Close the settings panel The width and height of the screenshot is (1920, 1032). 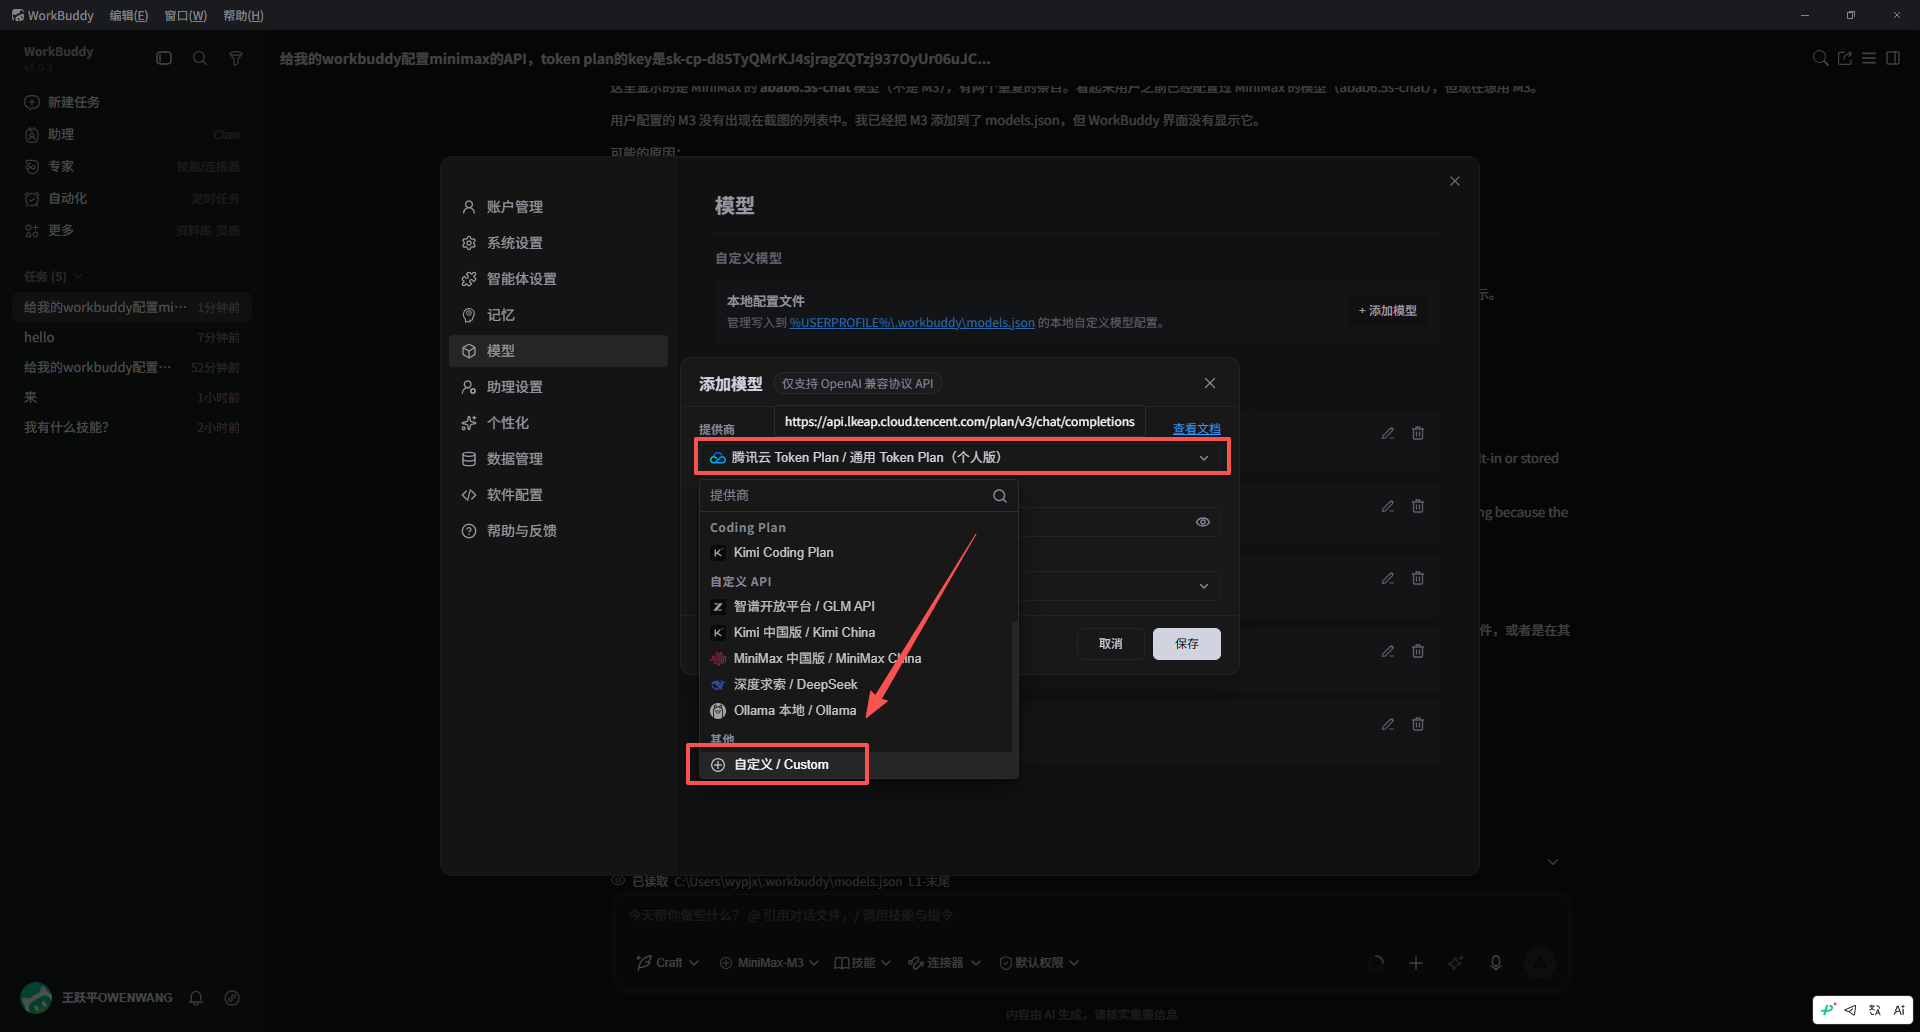coord(1455,181)
